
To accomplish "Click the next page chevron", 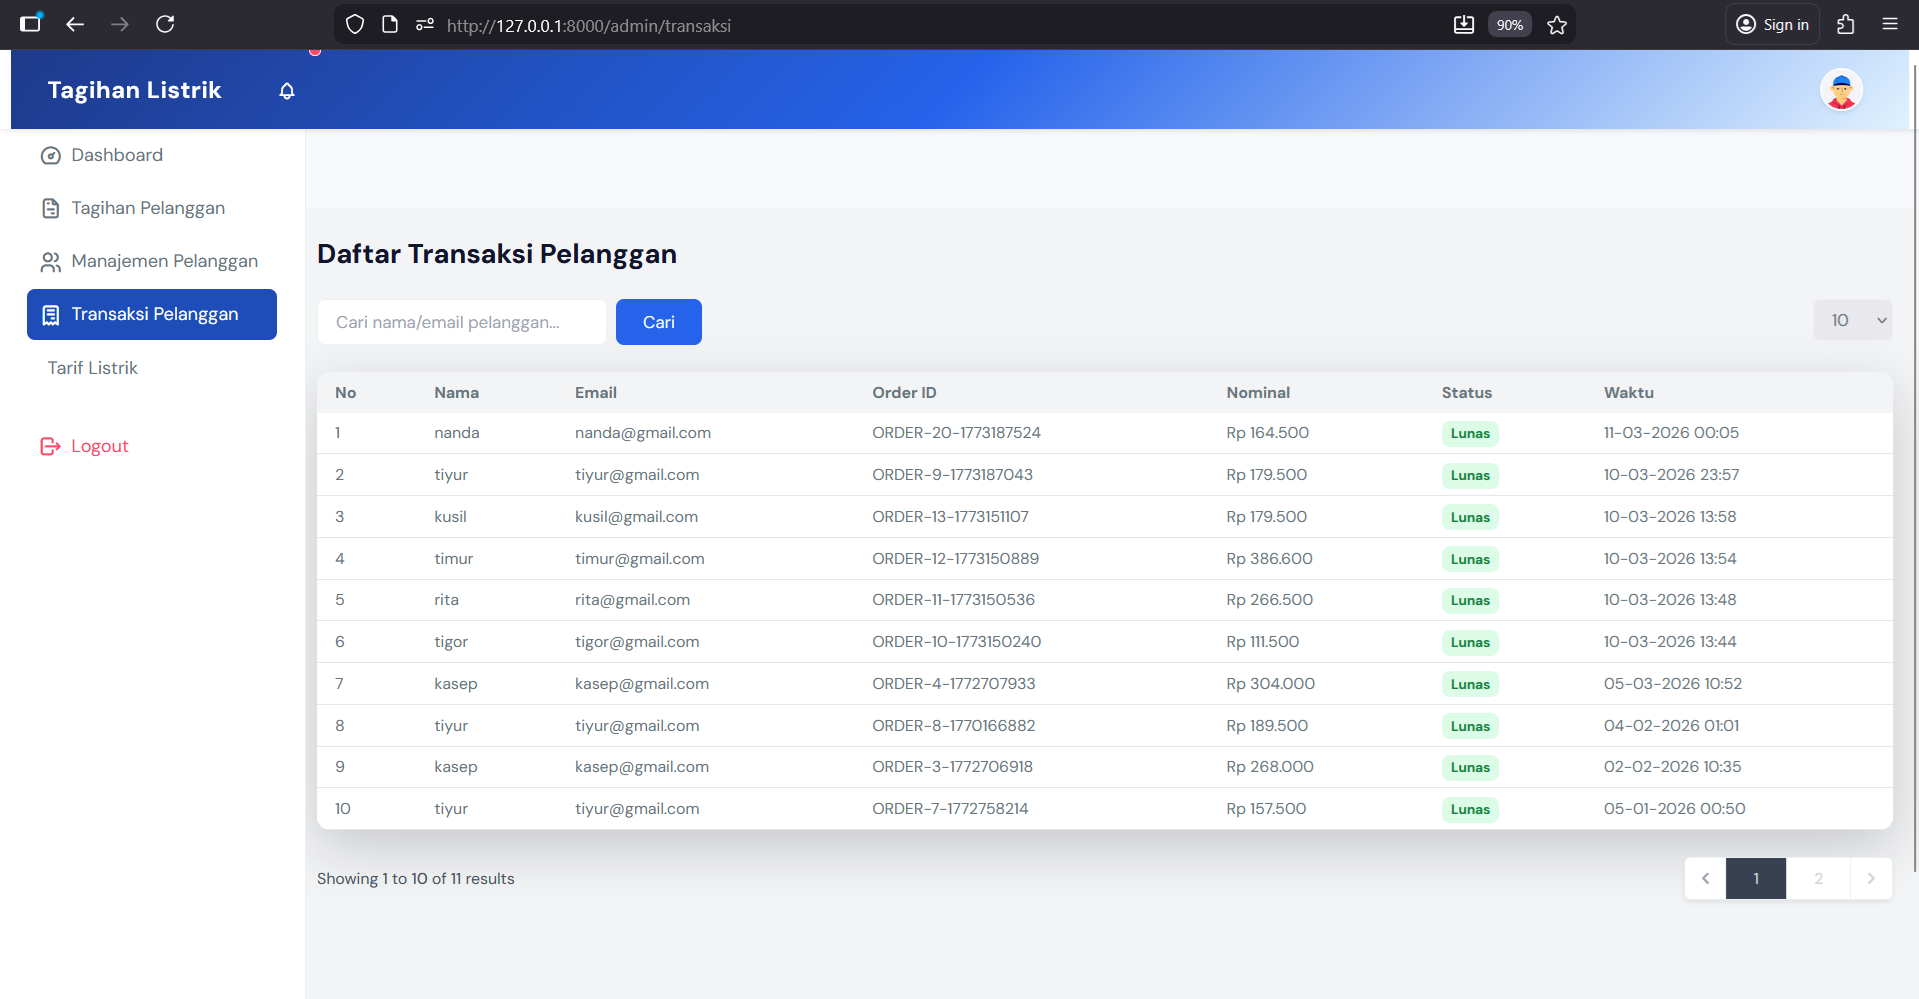I will [1871, 879].
